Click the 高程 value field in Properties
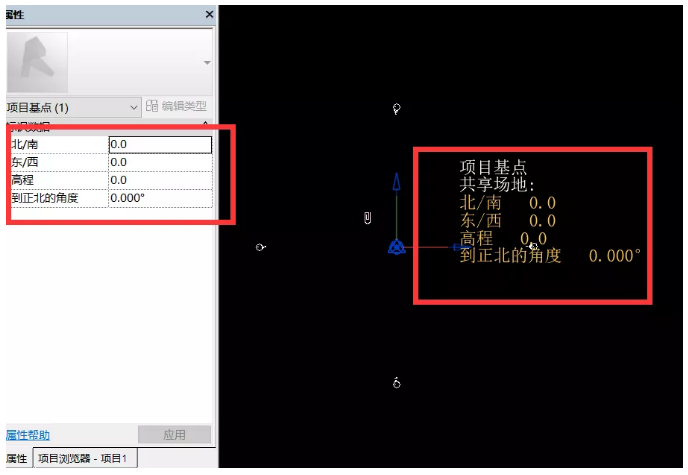This screenshot has width=688, height=475. click(x=160, y=180)
